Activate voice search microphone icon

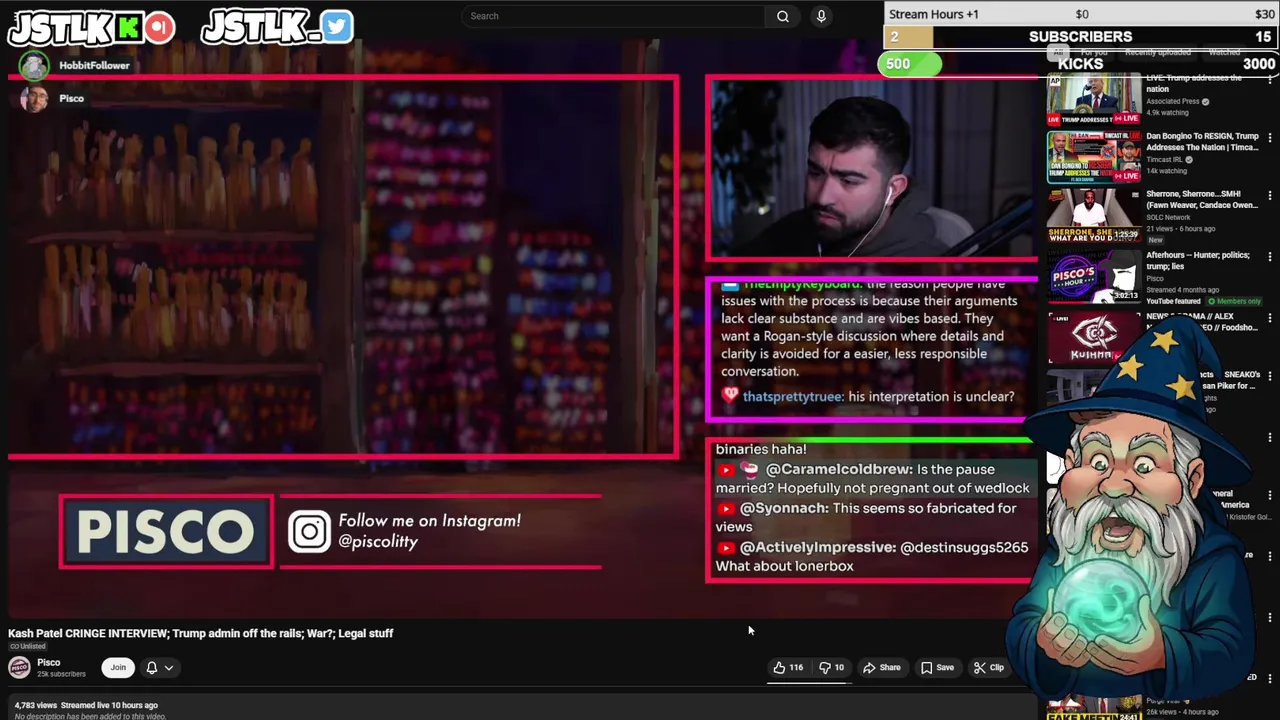coord(821,16)
